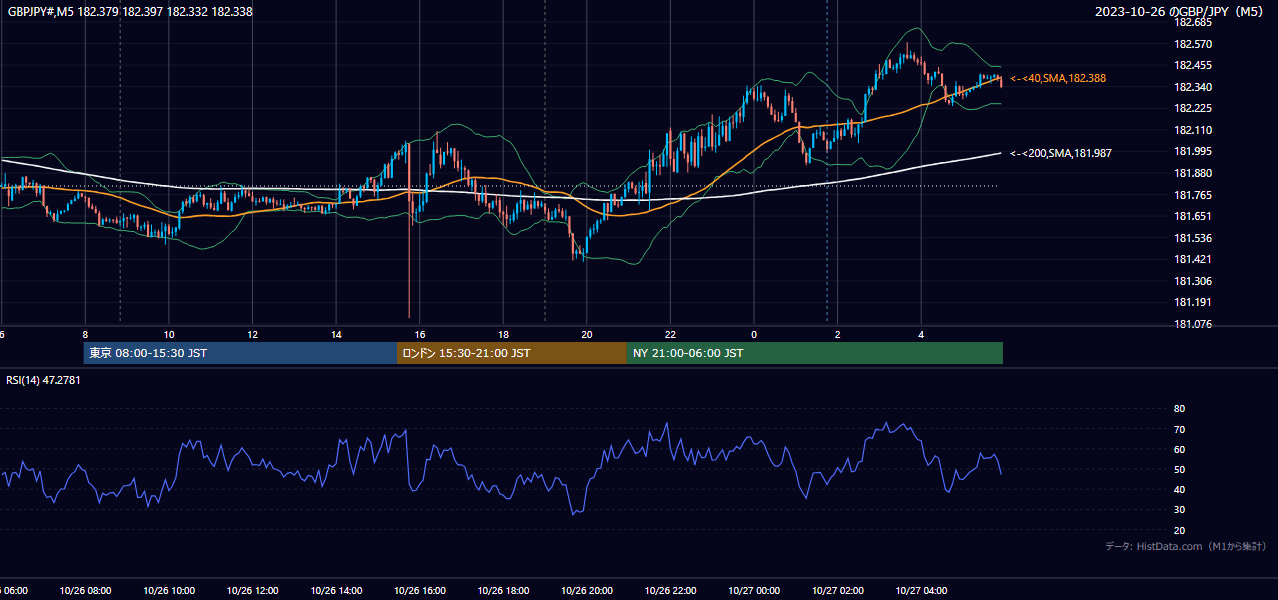The width and height of the screenshot is (1278, 600).
Task: Click hour 0 on the price chart time axis
Action: (x=754, y=335)
